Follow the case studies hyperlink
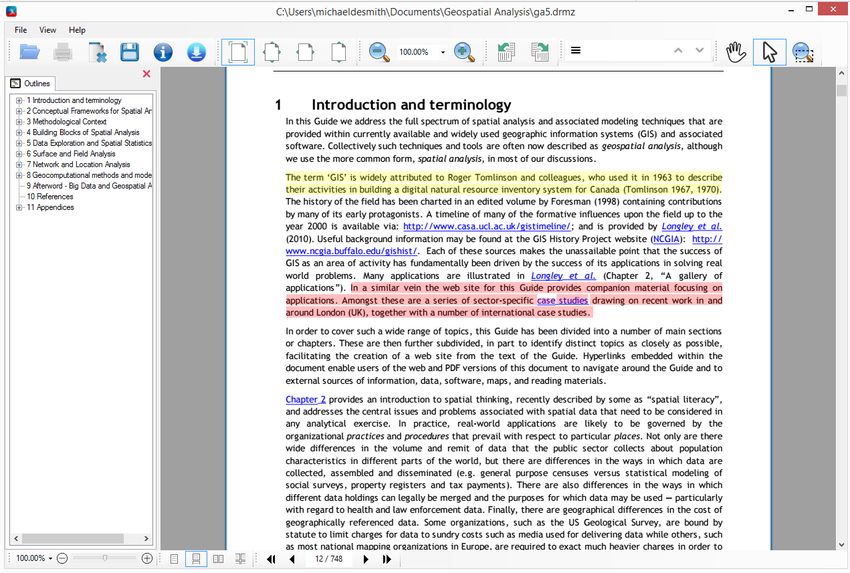 [562, 300]
